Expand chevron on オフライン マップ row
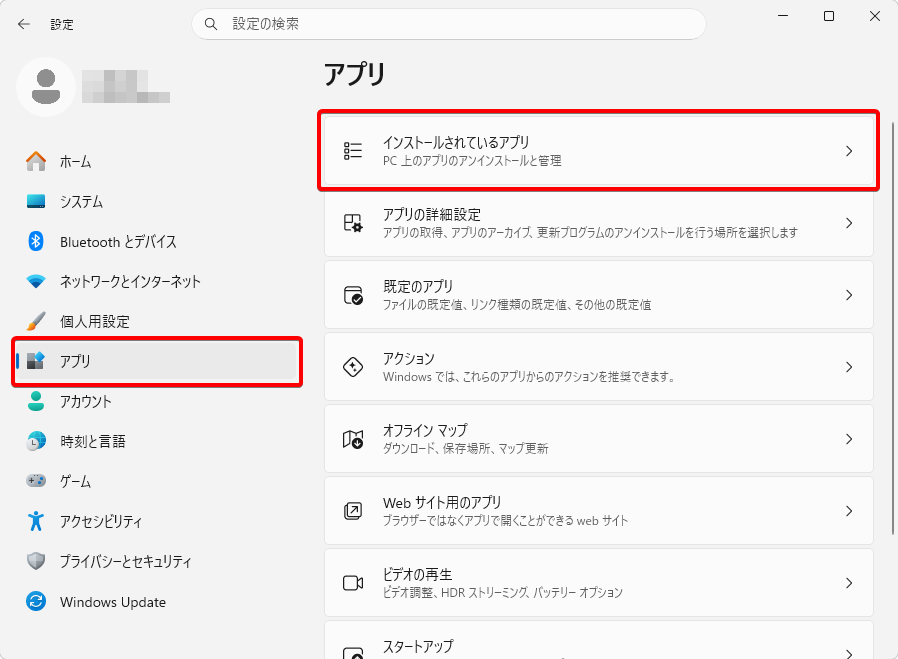Viewport: 898px width, 659px height. [849, 439]
